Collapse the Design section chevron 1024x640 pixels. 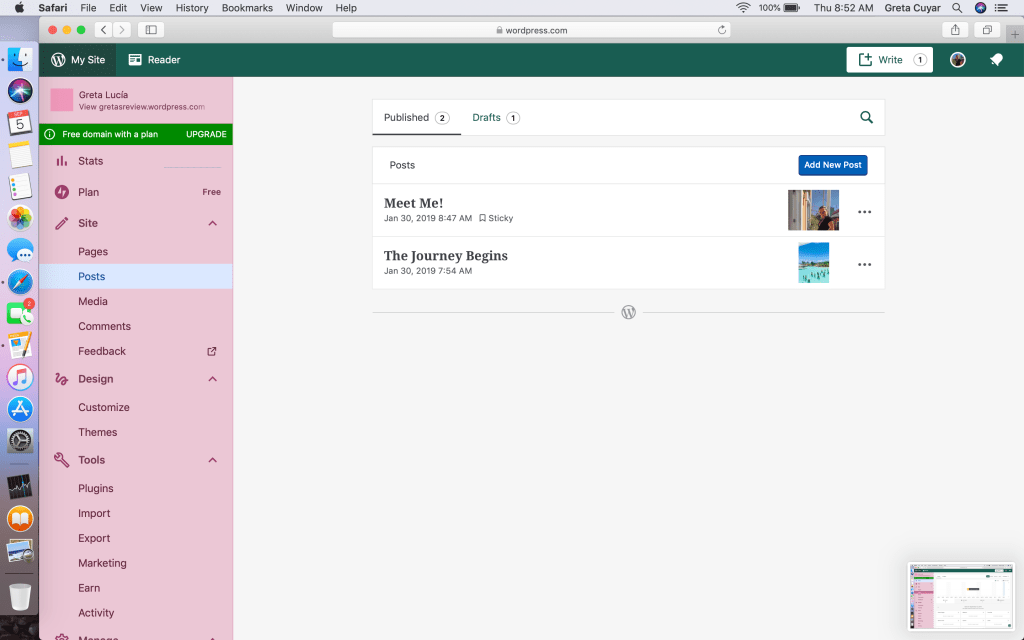coord(213,380)
